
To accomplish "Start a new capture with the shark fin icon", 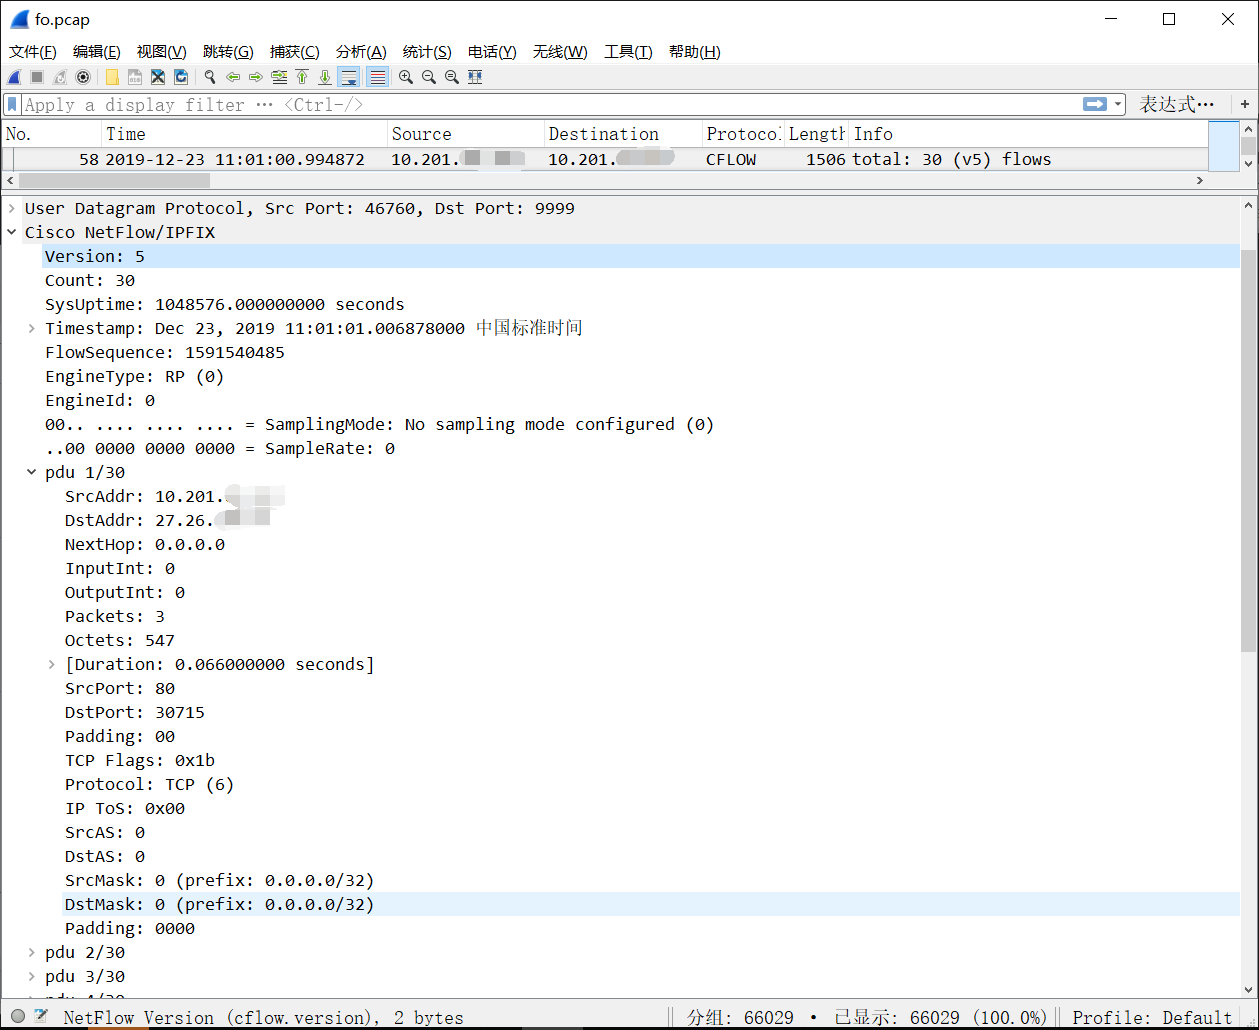I will [14, 77].
